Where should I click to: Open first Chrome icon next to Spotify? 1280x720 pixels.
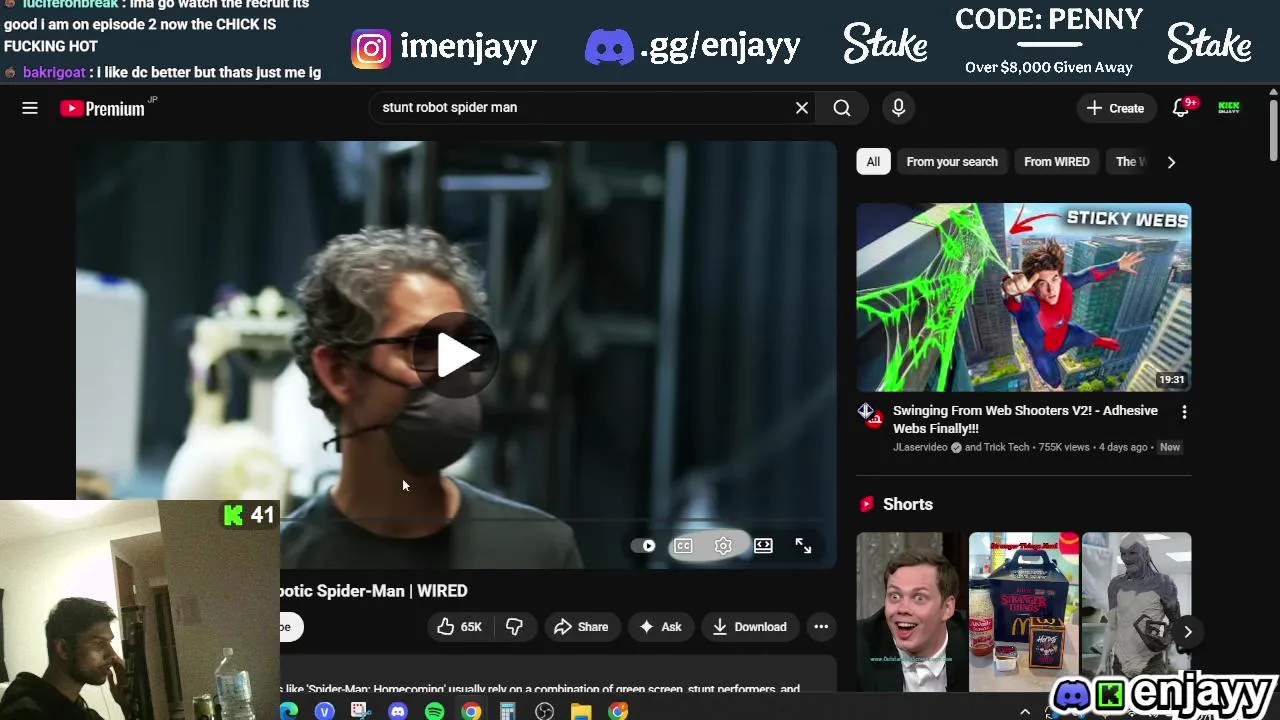click(x=471, y=711)
